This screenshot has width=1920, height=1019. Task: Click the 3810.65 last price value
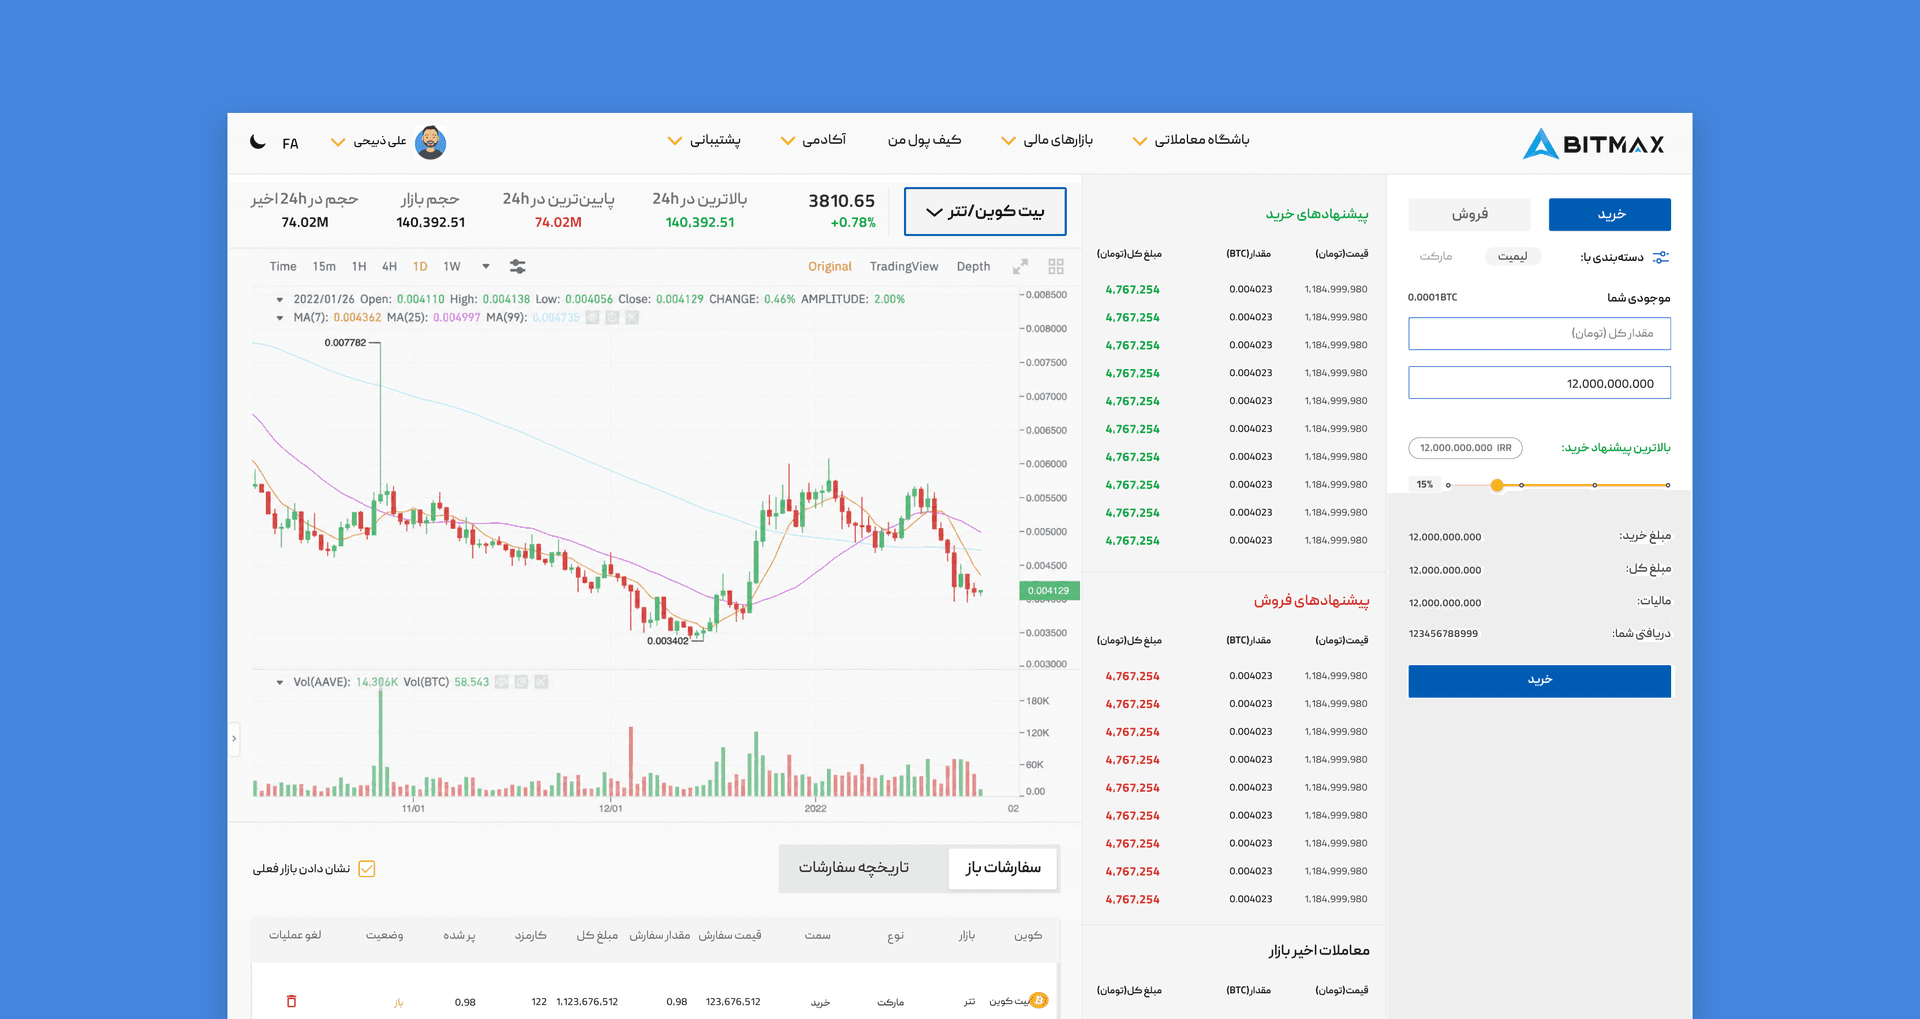[841, 201]
